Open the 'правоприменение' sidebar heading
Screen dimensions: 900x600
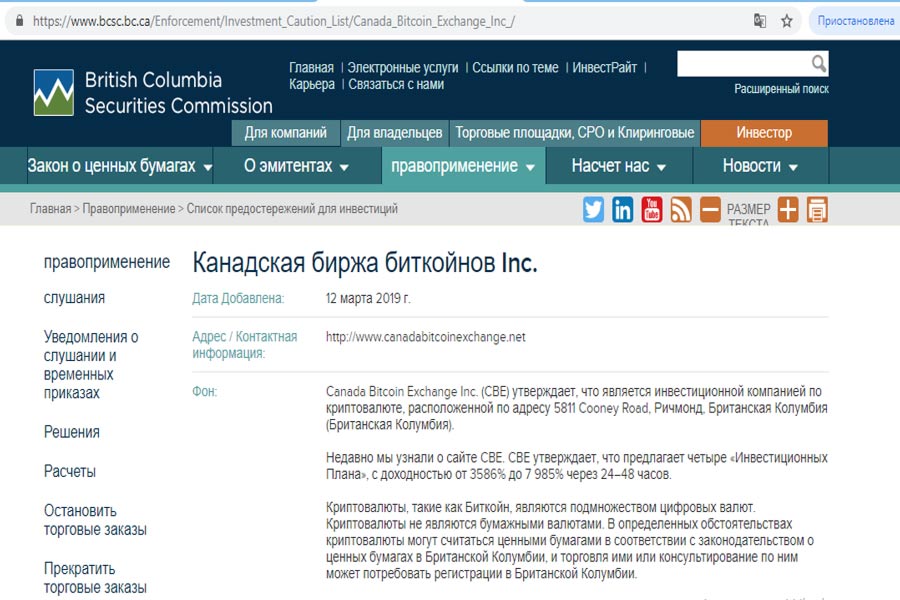pyautogui.click(x=107, y=262)
